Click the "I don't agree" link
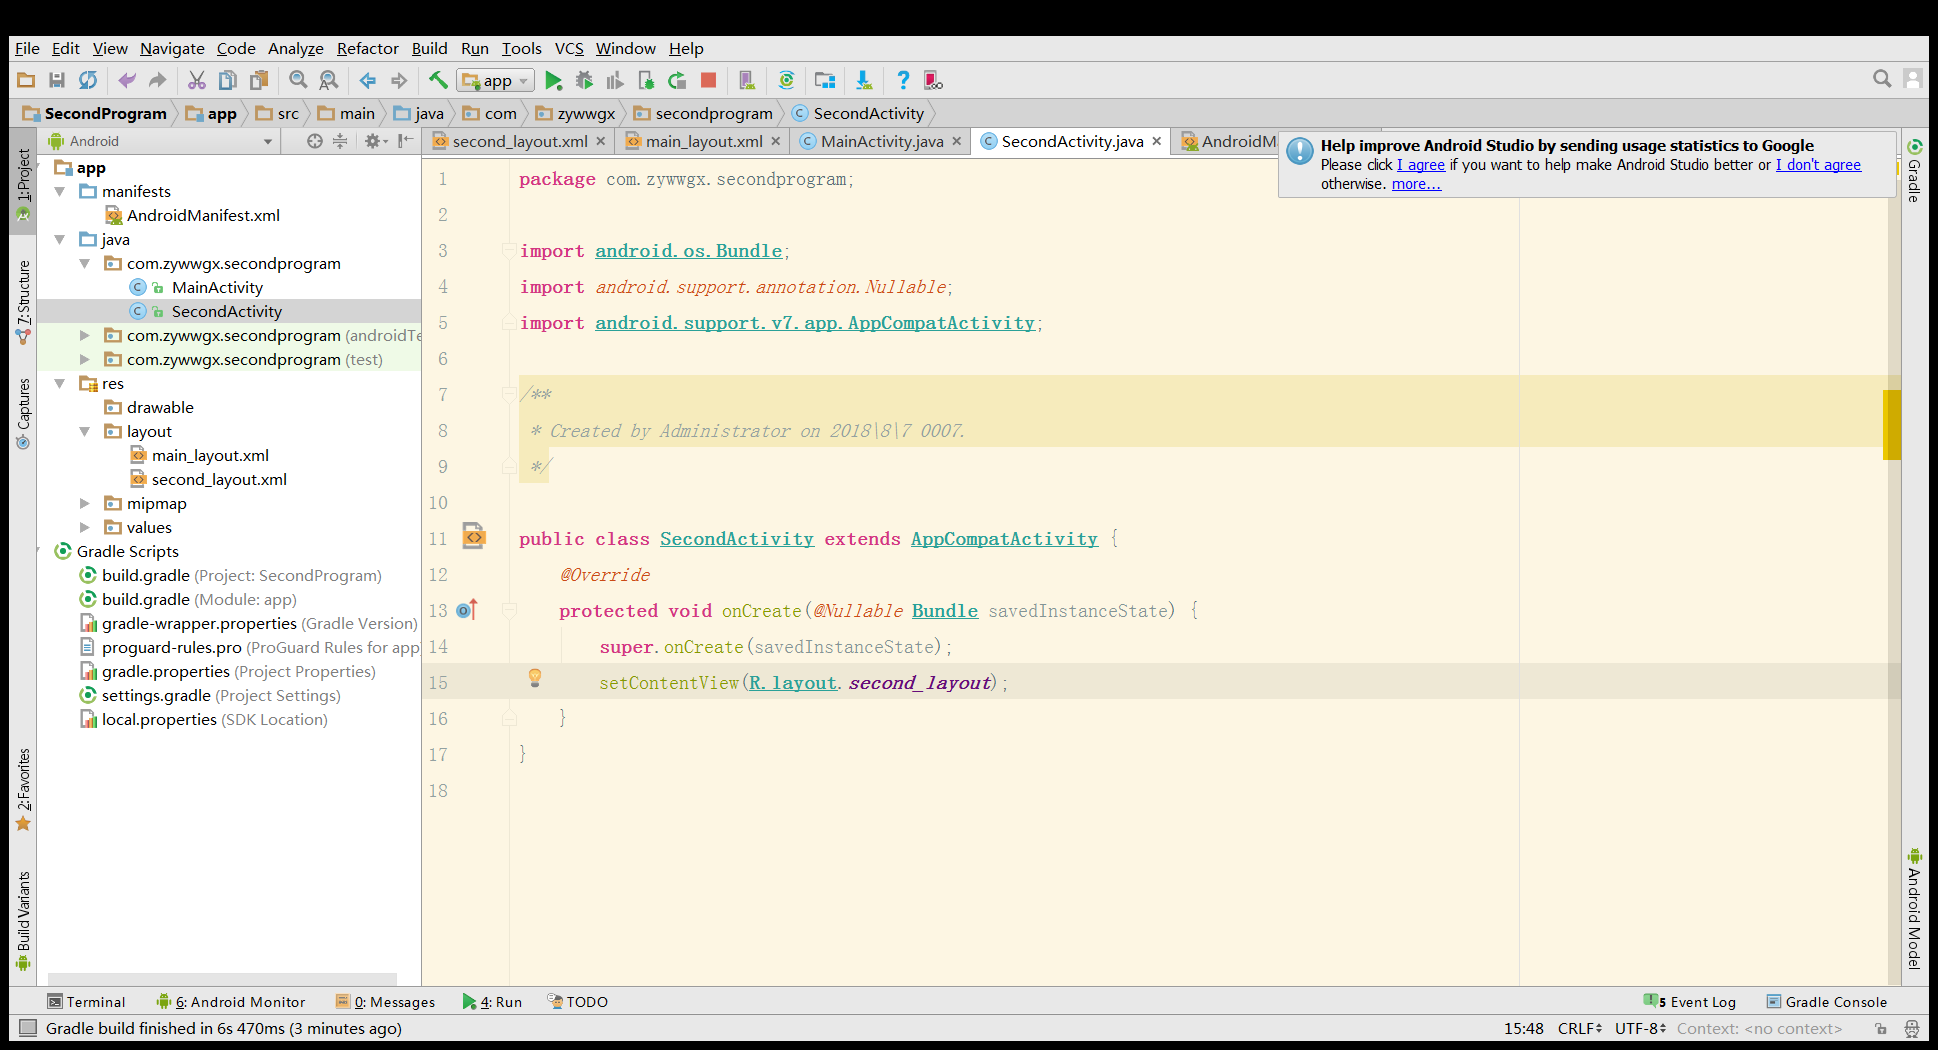Image resolution: width=1938 pixels, height=1050 pixels. pos(1817,165)
